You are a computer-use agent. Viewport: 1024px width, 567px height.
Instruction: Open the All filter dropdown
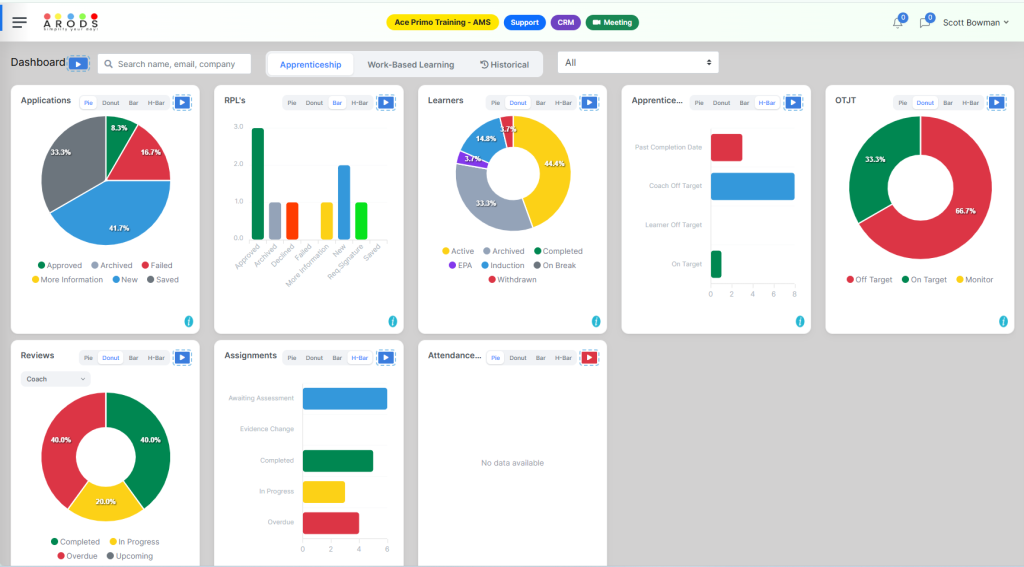[638, 63]
